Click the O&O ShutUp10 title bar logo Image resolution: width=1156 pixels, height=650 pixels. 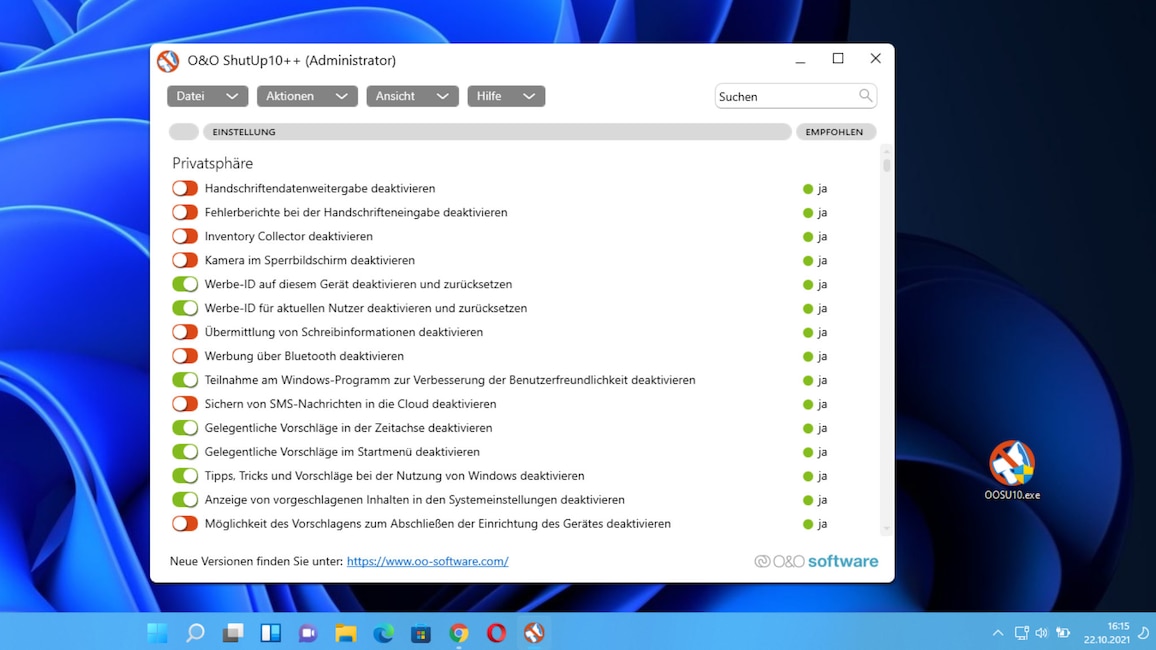168,60
